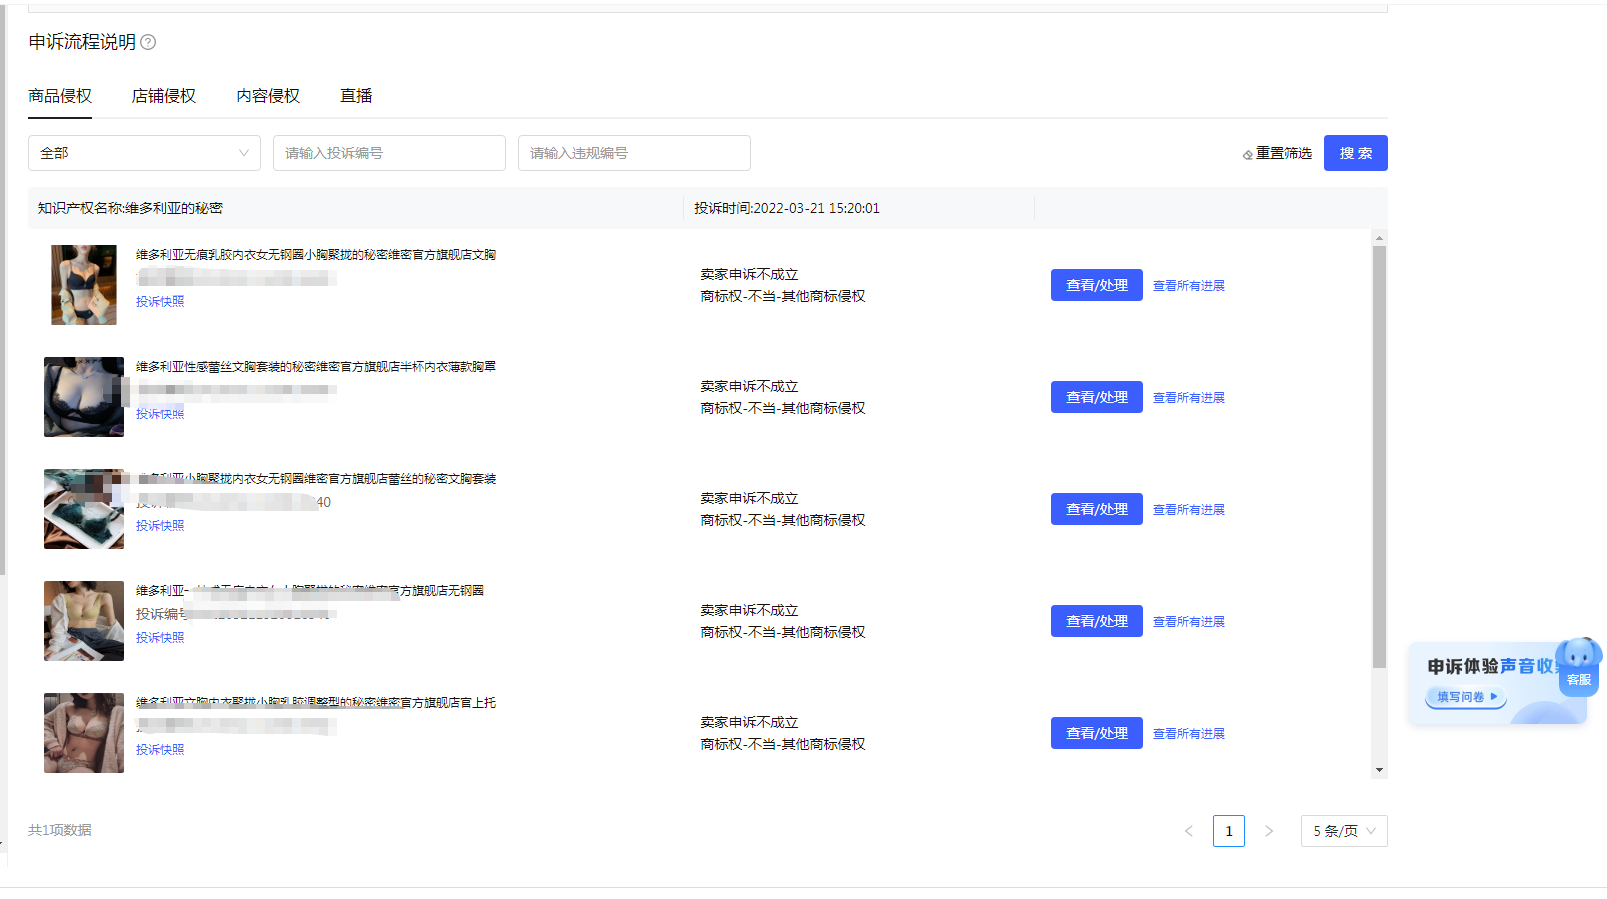Expand the 全部 filter dropdown

click(144, 153)
